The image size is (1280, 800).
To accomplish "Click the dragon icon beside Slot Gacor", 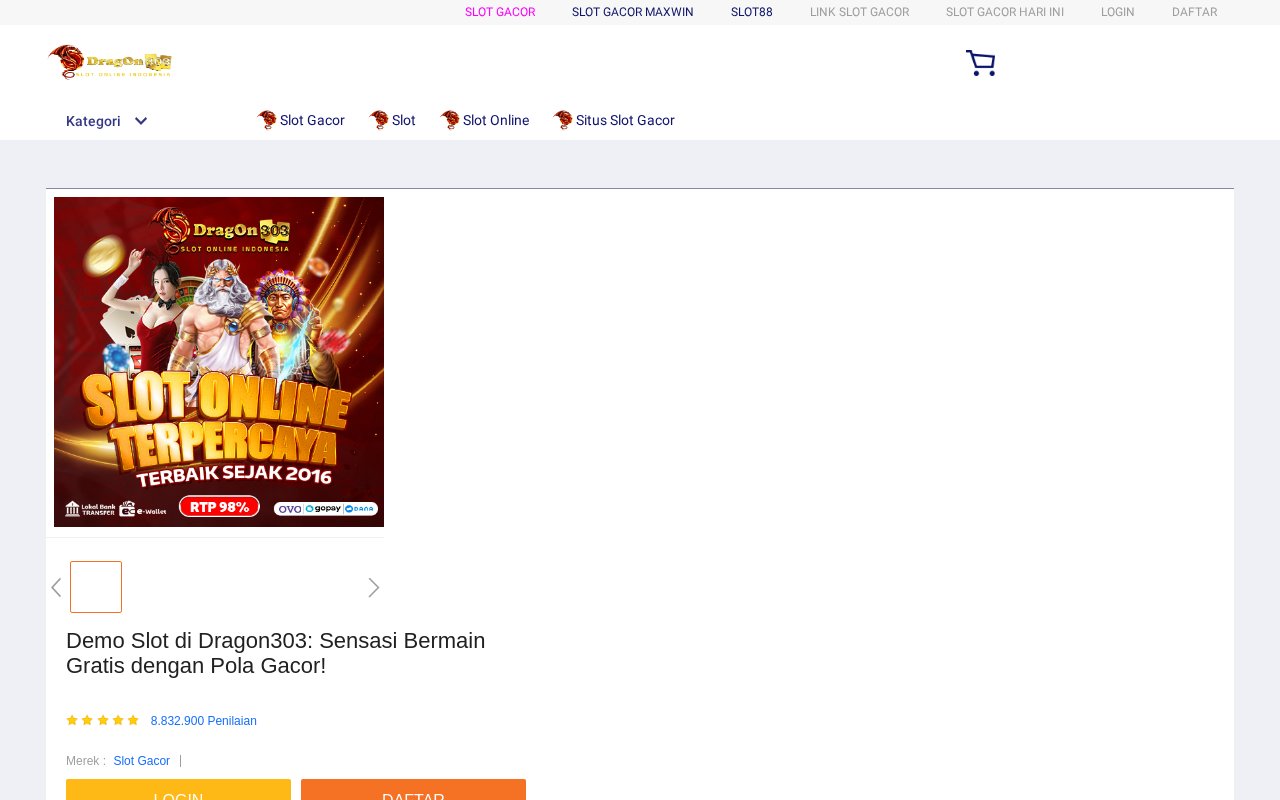I will (x=267, y=120).
